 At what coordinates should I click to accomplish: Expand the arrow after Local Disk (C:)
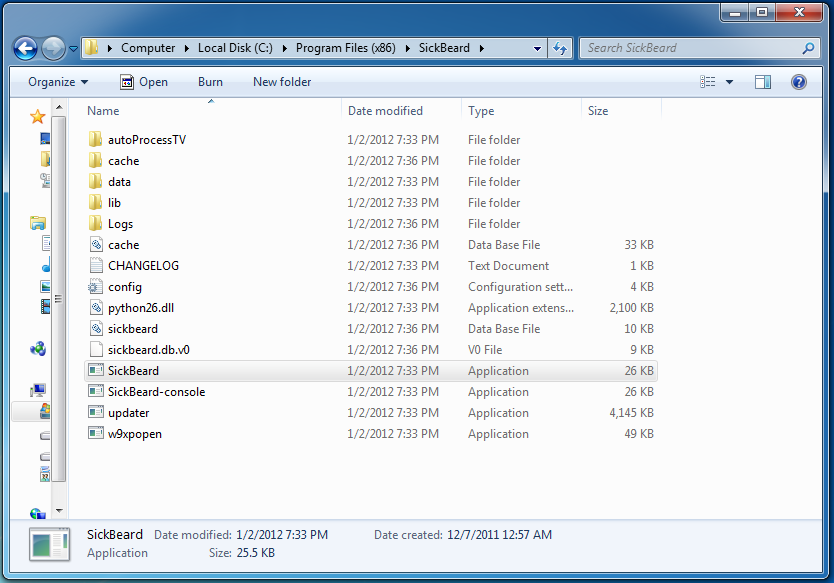coord(285,48)
